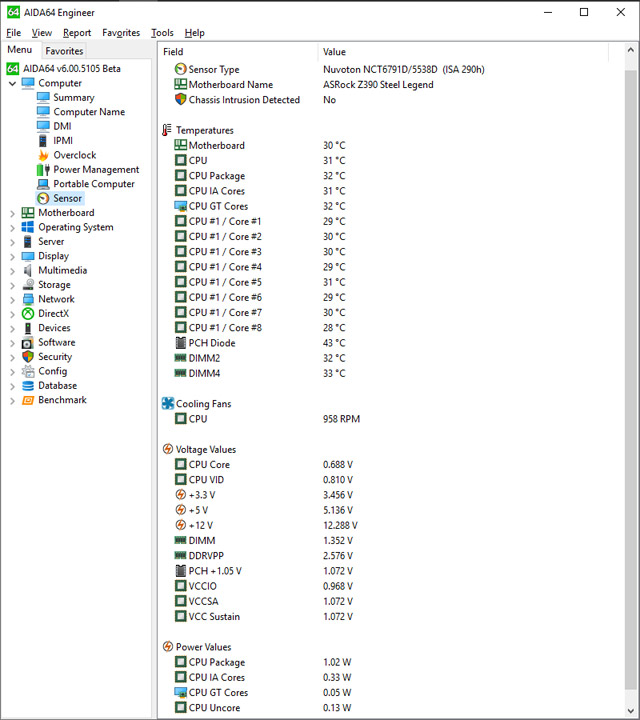
Task: Click the DirectX Xbox icon
Action: [28, 314]
